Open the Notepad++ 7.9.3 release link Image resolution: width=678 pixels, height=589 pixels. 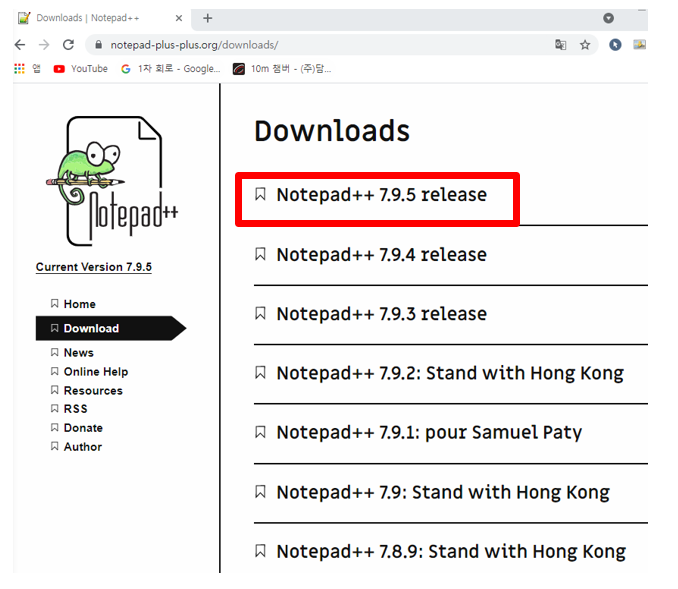coord(382,314)
